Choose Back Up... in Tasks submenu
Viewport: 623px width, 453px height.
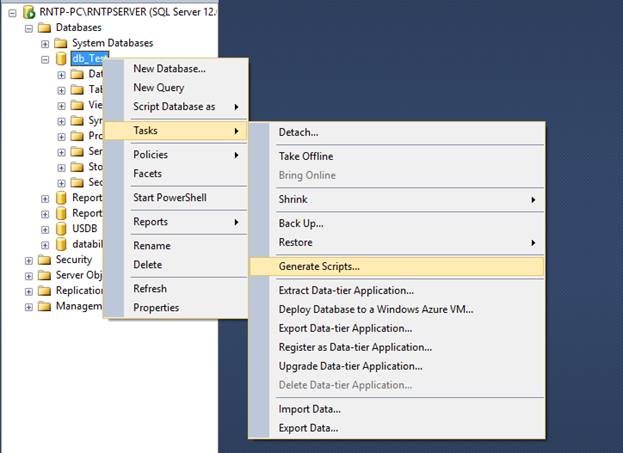[x=397, y=223]
